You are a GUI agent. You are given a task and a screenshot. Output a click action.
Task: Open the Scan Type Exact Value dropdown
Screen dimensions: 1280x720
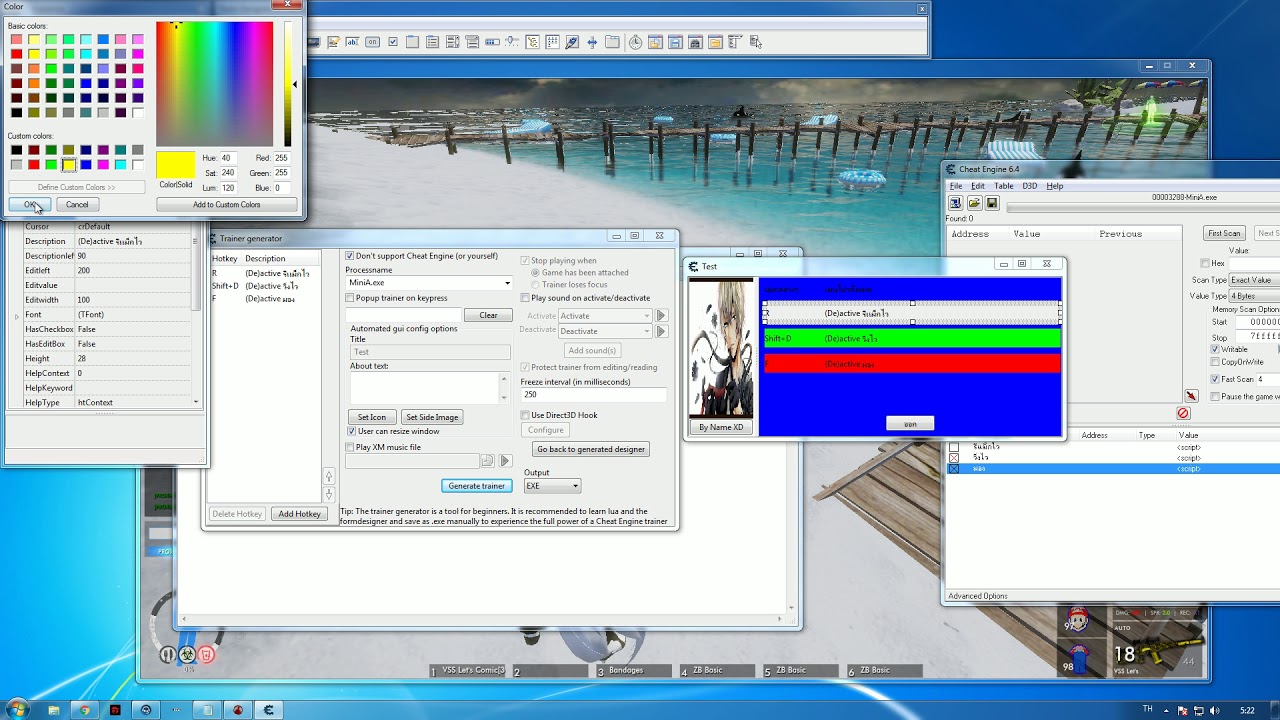1254,280
